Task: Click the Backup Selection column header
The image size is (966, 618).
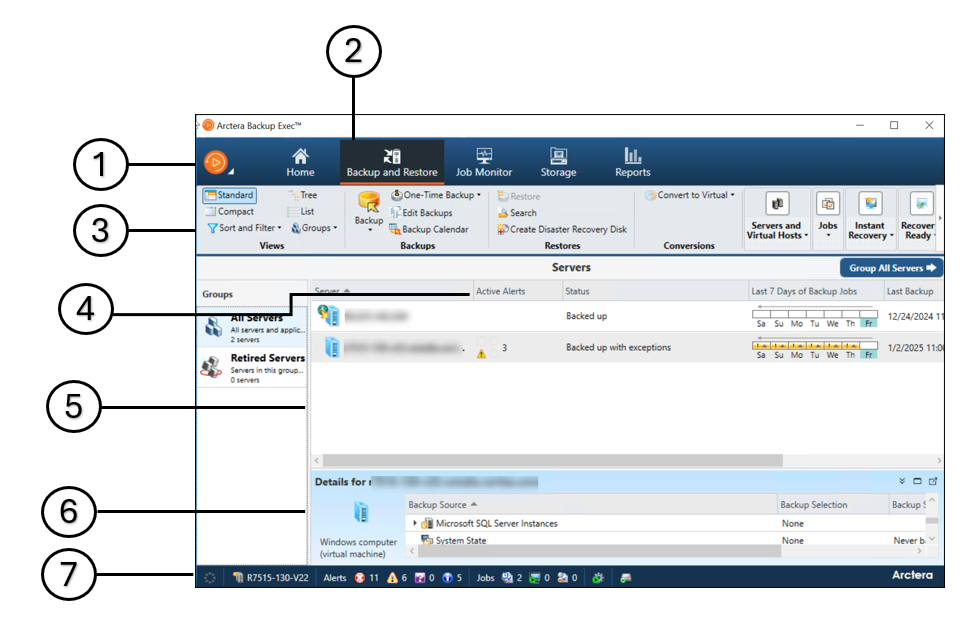Action: pos(833,505)
